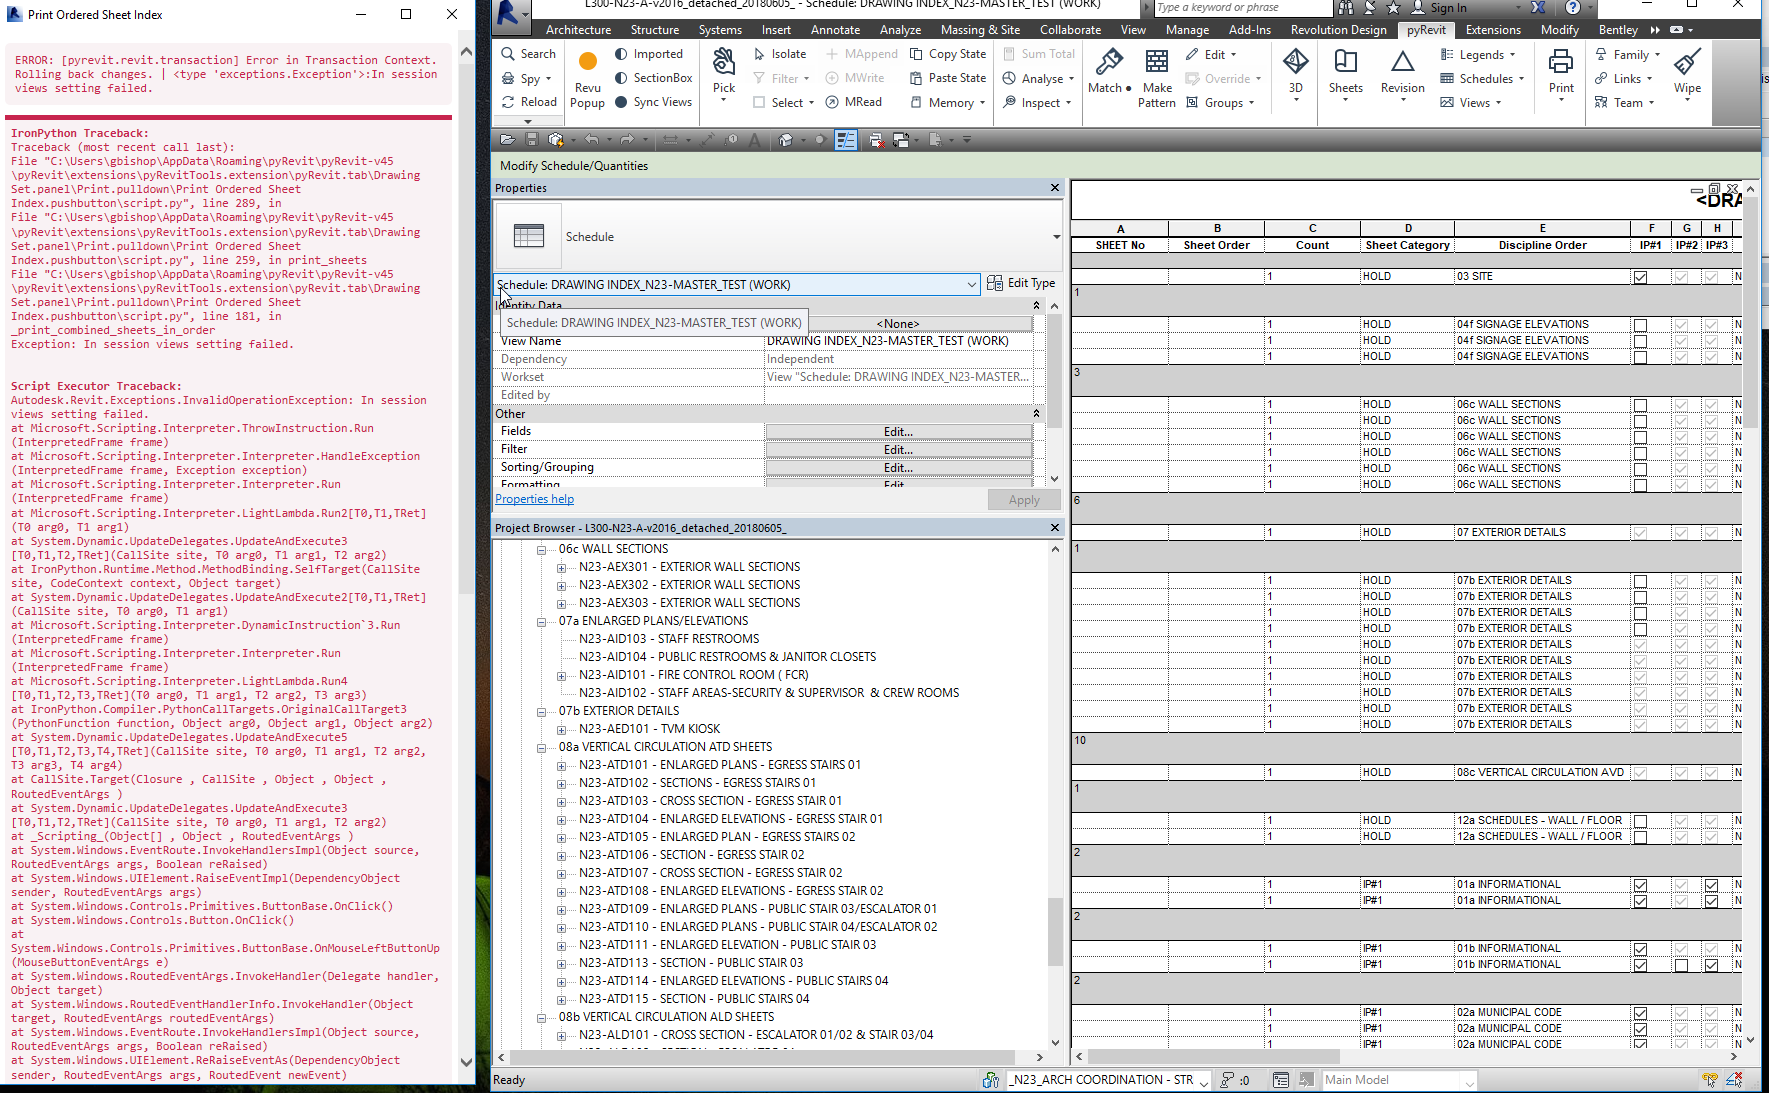This screenshot has width=1769, height=1093.
Task: Check IP#1 on first 06c WALL SECTIONS row
Action: click(x=1640, y=405)
